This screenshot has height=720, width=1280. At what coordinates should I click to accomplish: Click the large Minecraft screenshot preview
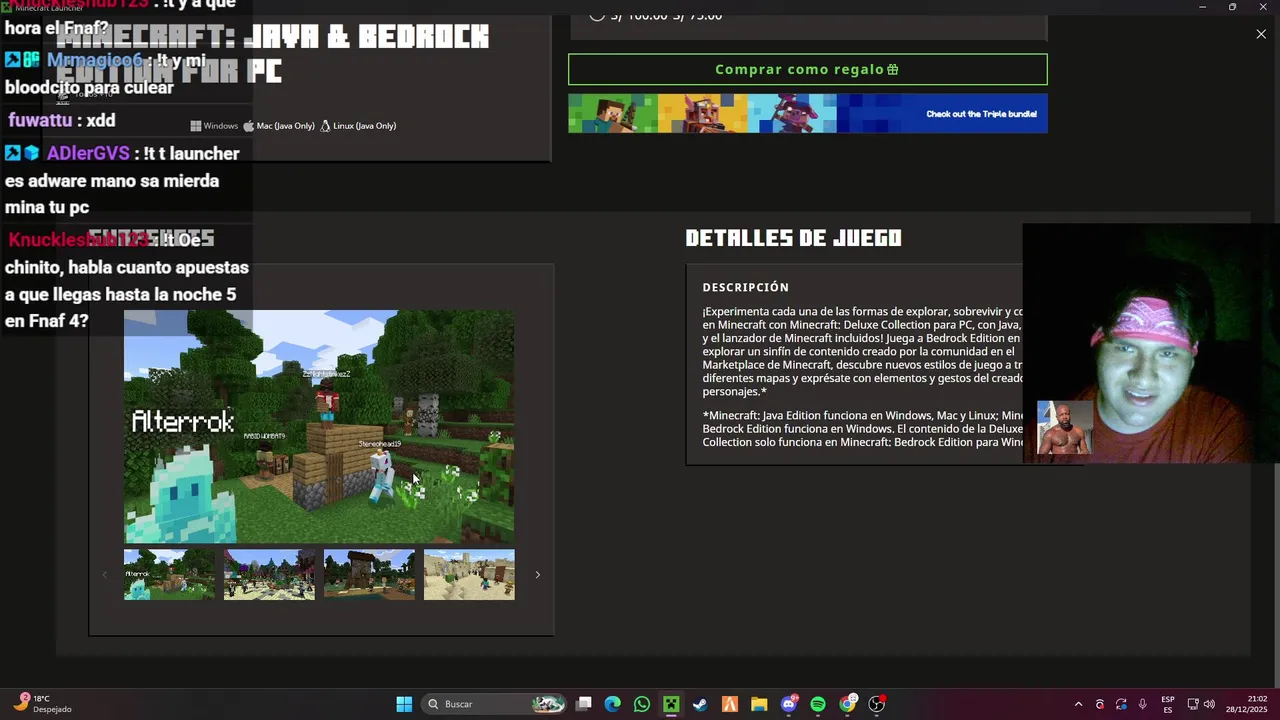[x=319, y=427]
